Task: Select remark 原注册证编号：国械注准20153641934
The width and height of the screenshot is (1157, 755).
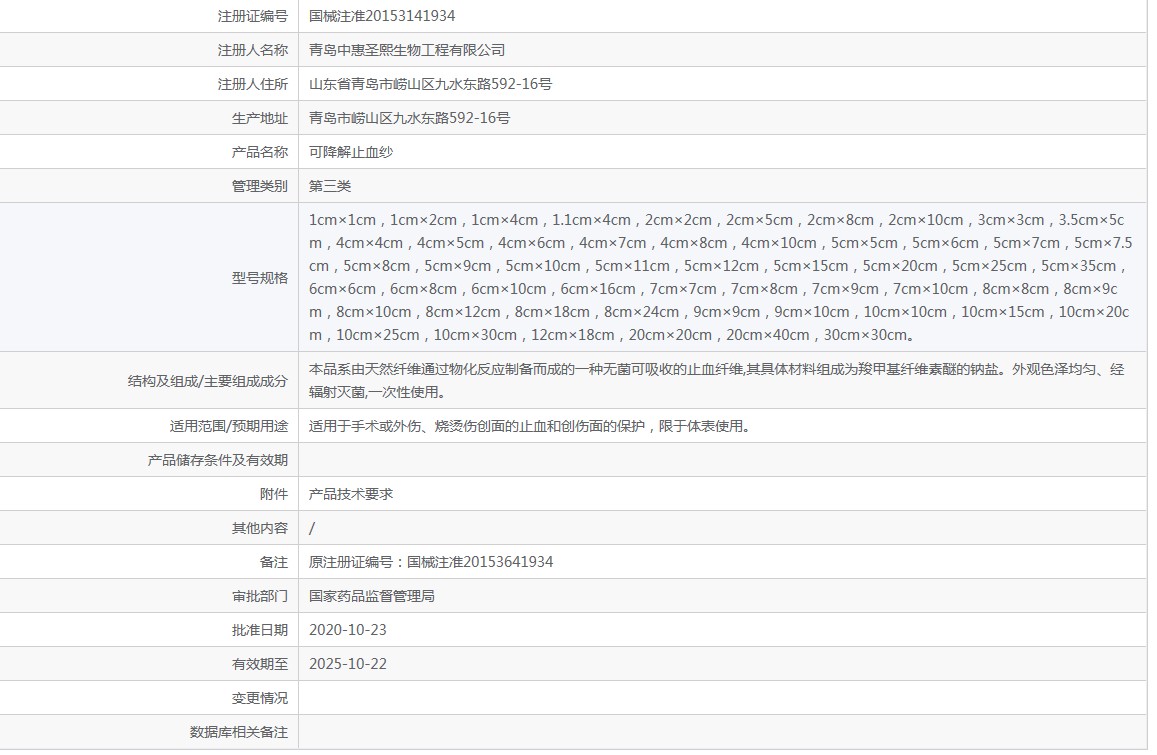Action: point(431,562)
